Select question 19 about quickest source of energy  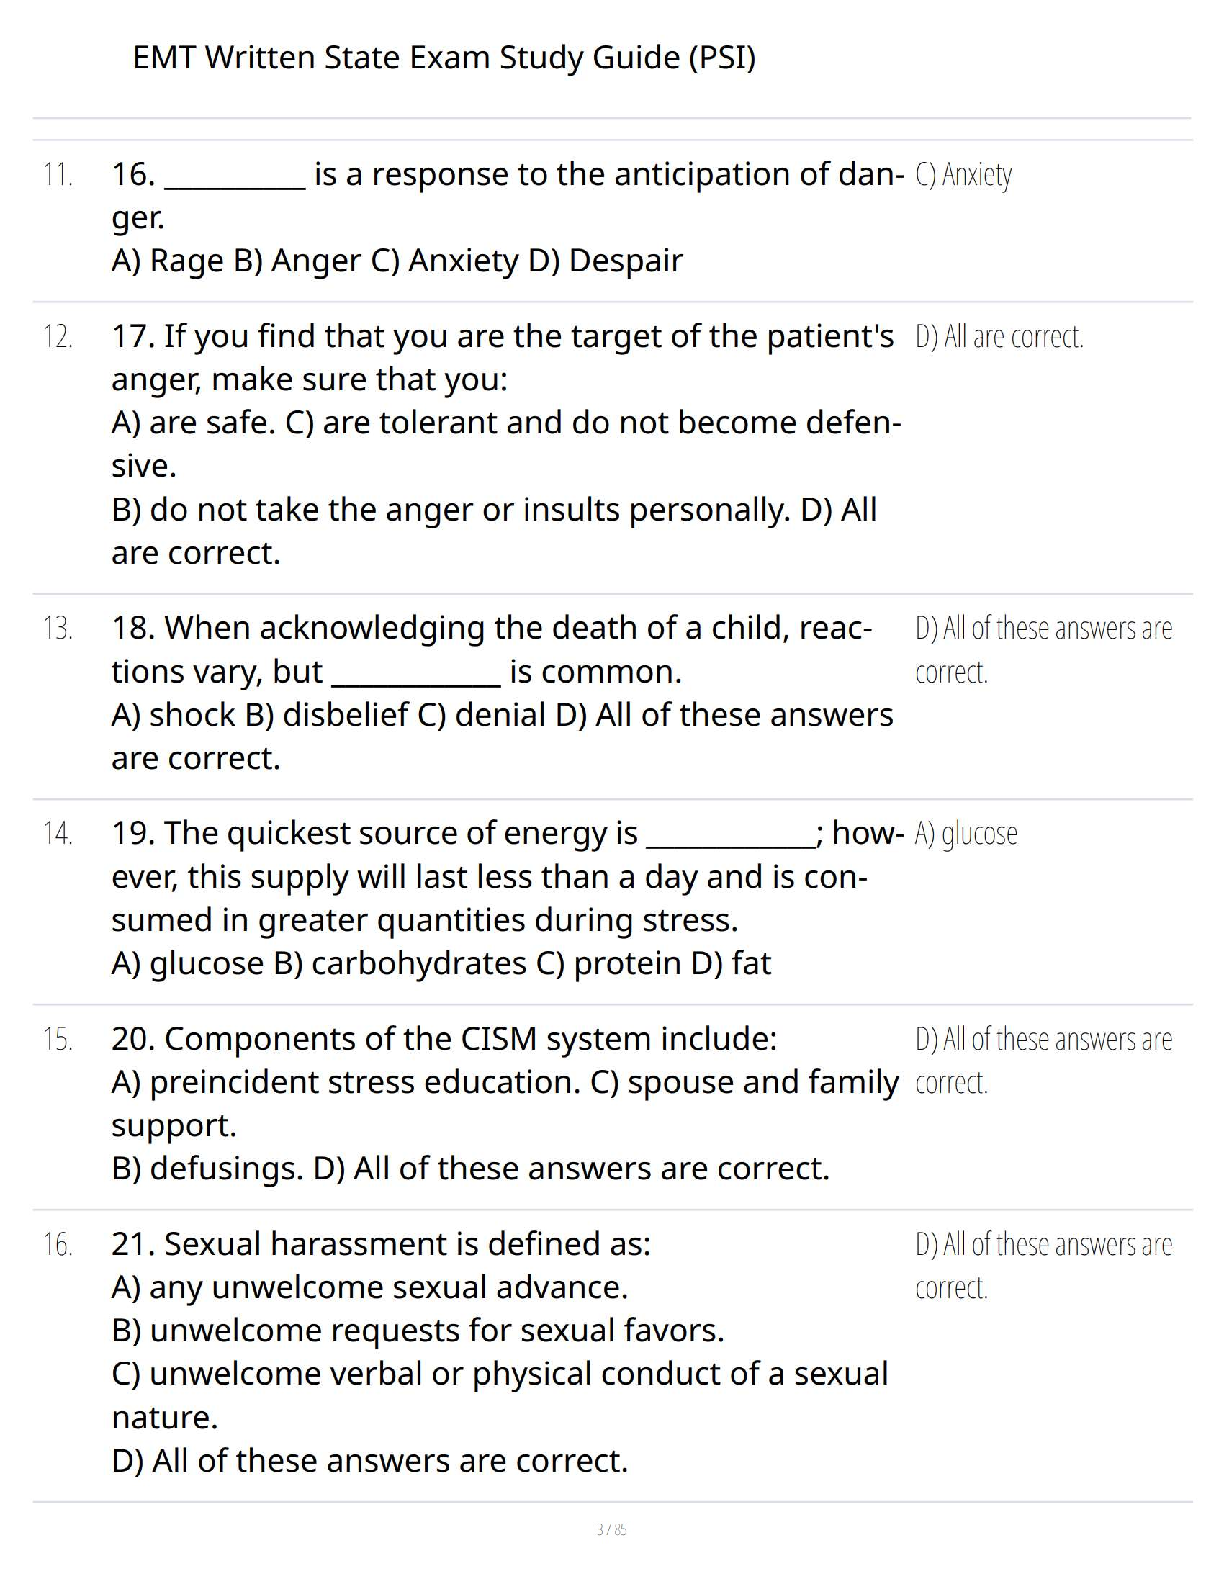point(507,897)
